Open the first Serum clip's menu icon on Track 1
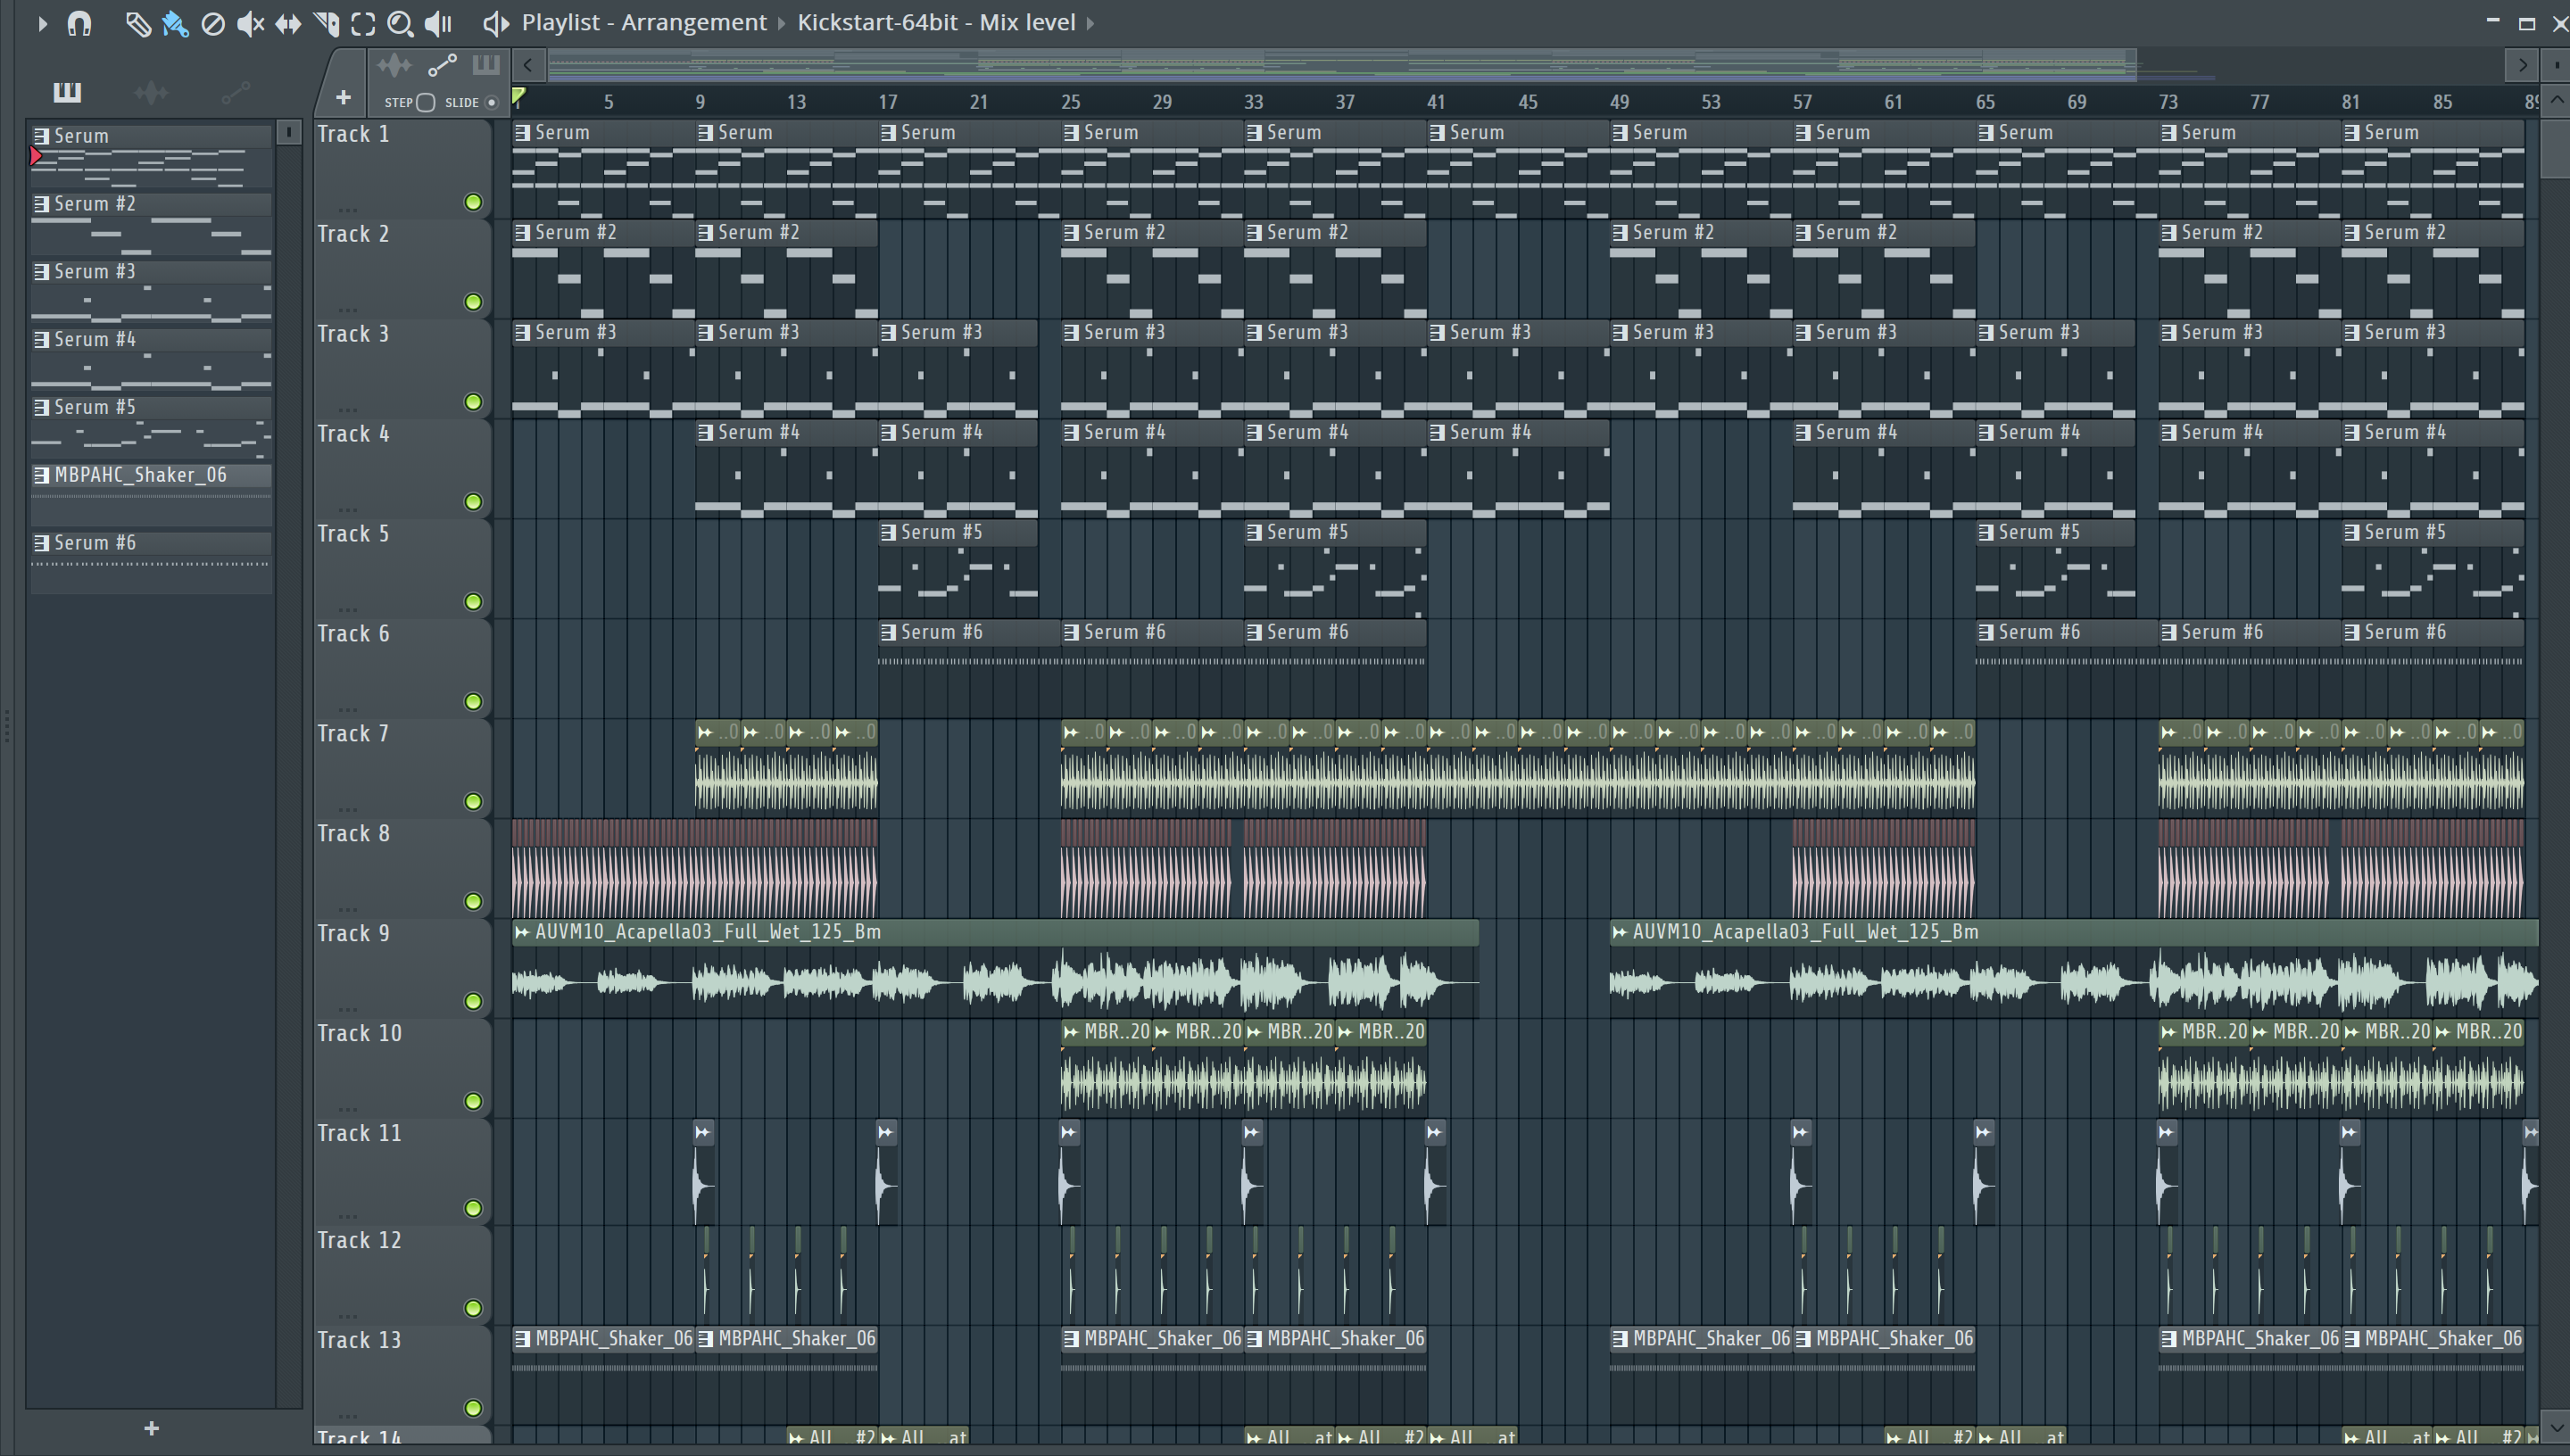 [x=522, y=133]
